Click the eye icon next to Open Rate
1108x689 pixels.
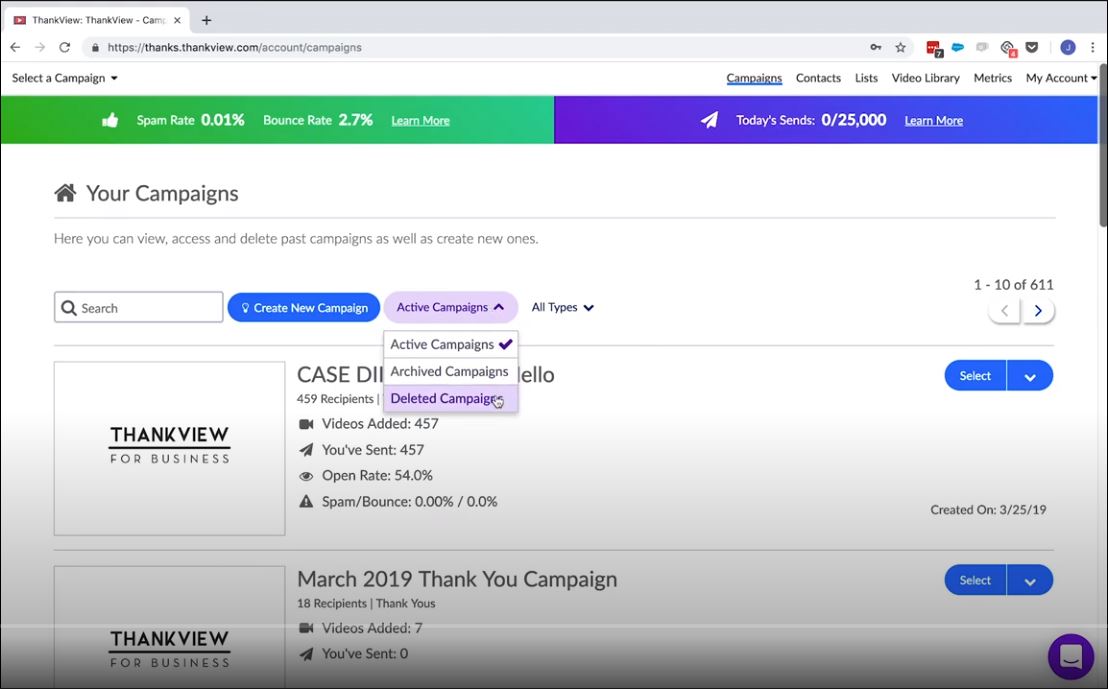(x=306, y=475)
